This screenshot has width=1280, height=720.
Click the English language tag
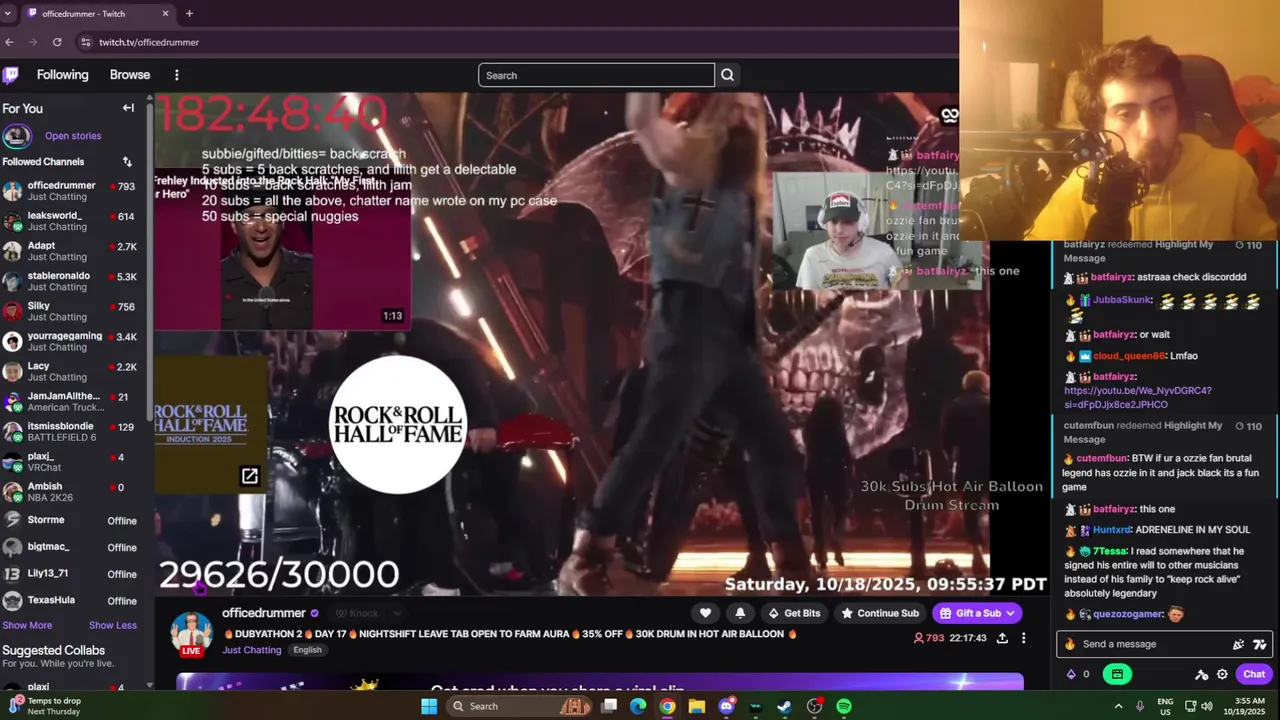point(307,650)
